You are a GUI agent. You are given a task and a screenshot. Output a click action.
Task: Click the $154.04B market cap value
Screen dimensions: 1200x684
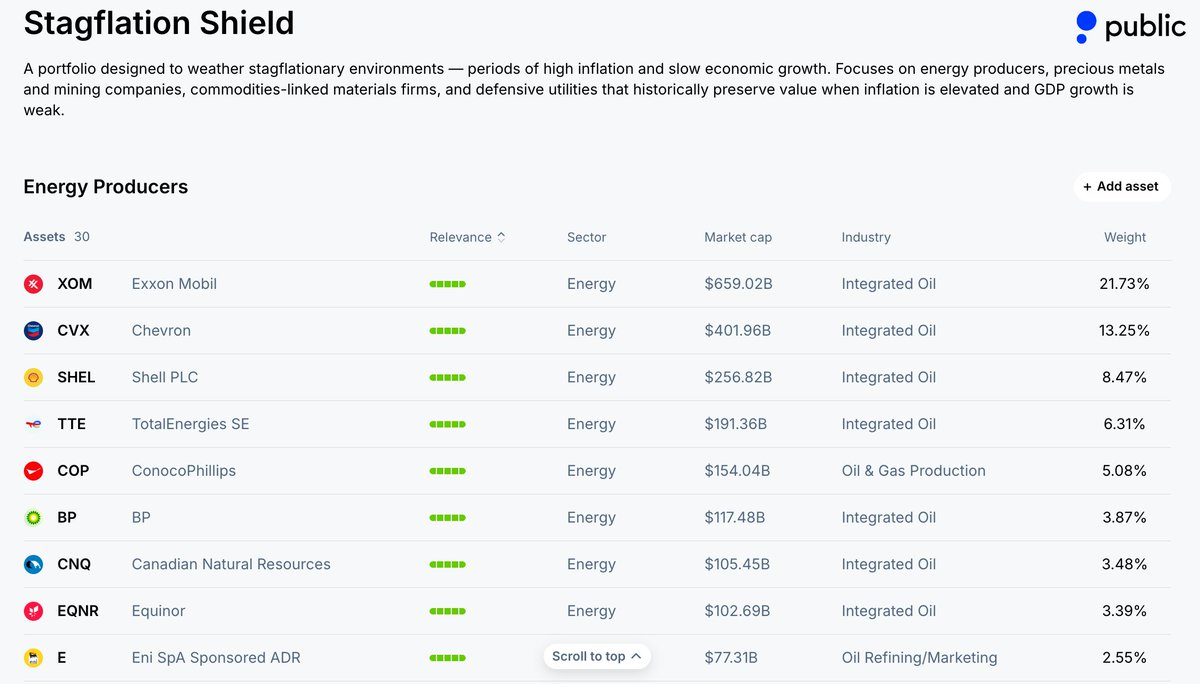[738, 471]
